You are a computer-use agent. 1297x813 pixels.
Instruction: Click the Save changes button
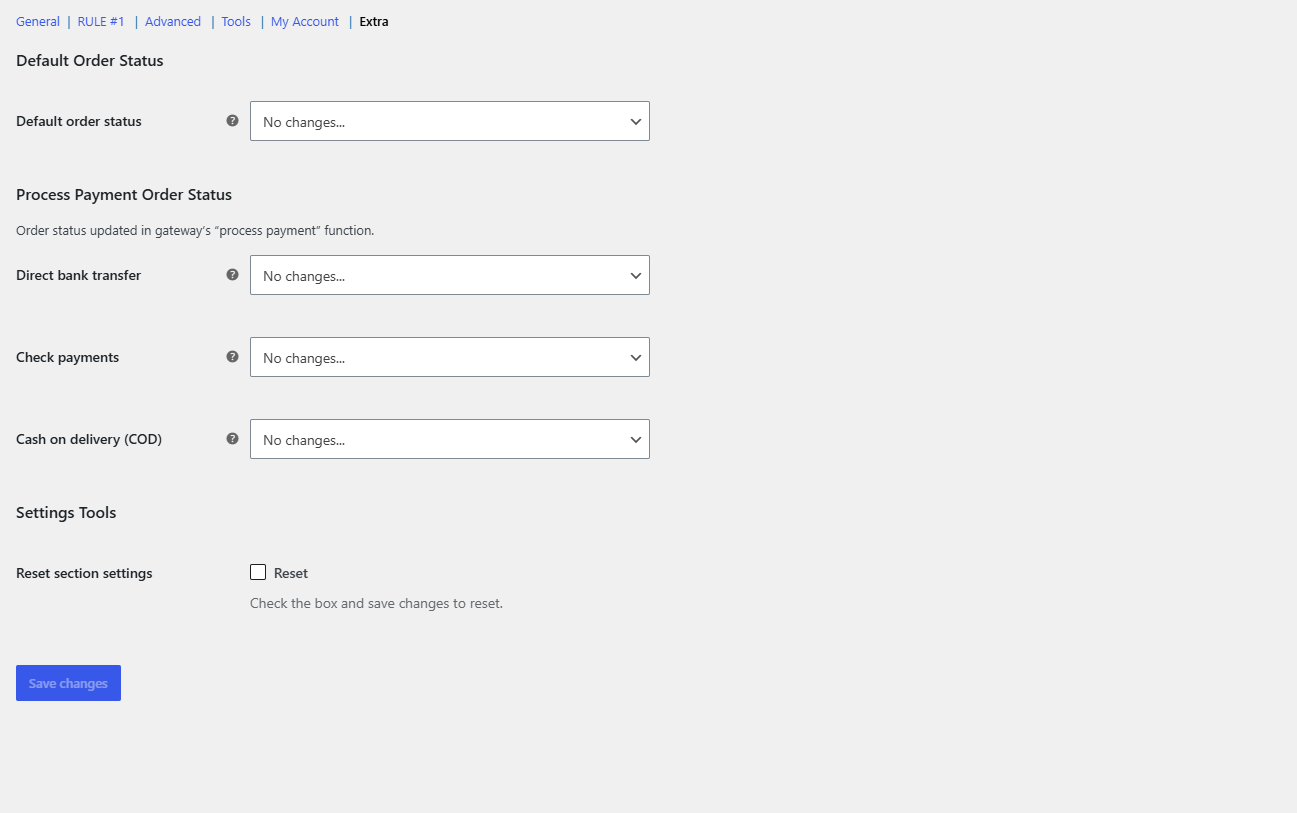68,683
